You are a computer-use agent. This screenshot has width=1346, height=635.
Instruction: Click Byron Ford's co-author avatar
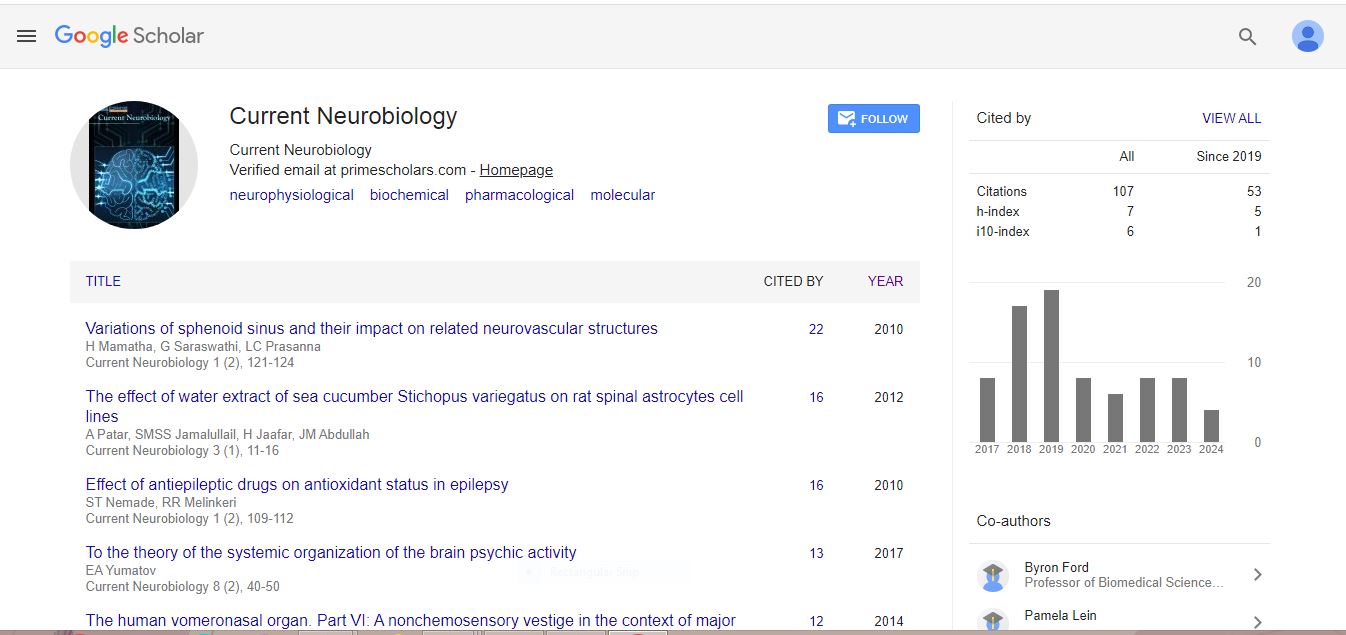[x=992, y=576]
